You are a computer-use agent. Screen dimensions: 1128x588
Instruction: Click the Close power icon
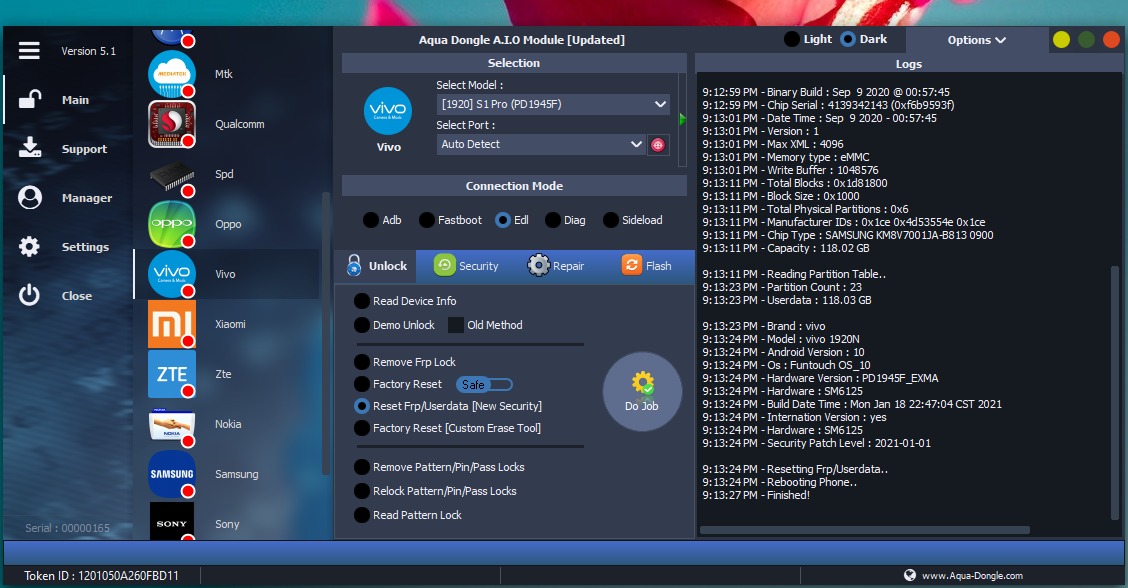[x=29, y=295]
